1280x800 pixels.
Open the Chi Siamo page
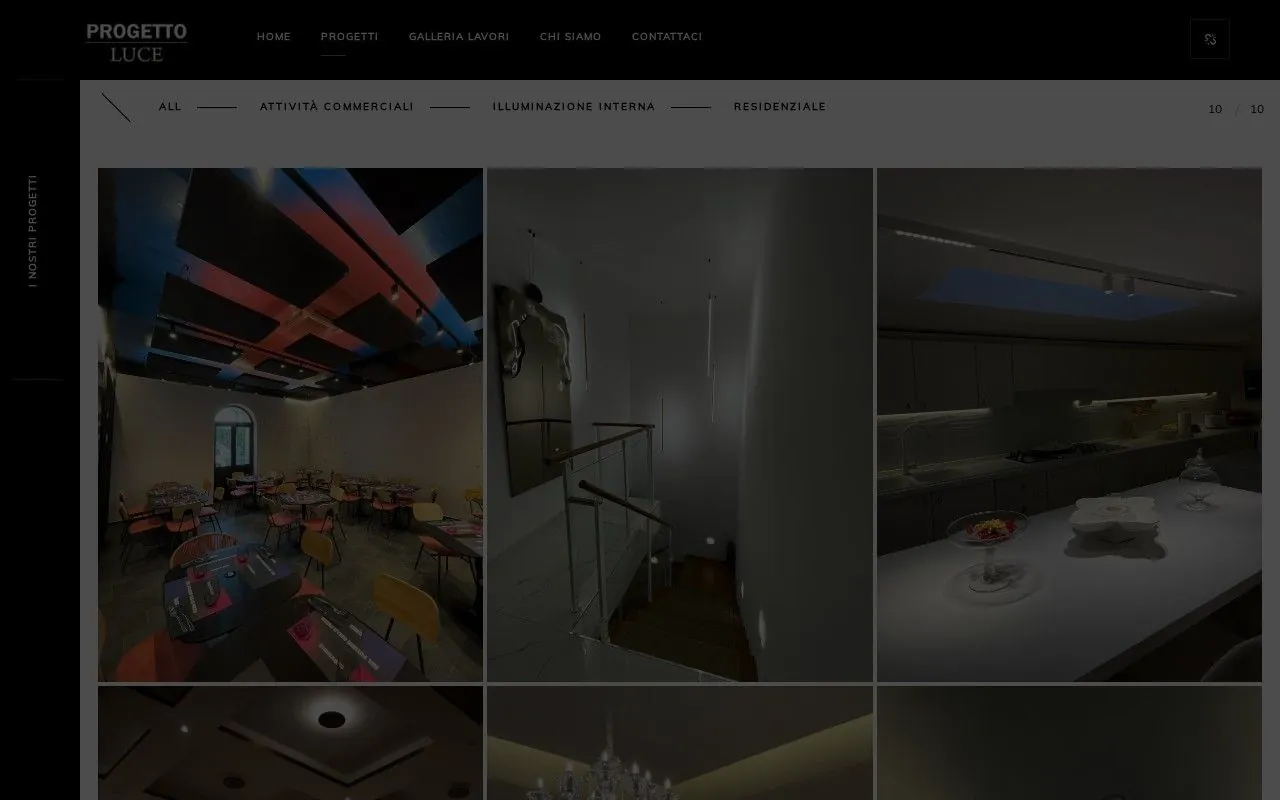click(570, 37)
